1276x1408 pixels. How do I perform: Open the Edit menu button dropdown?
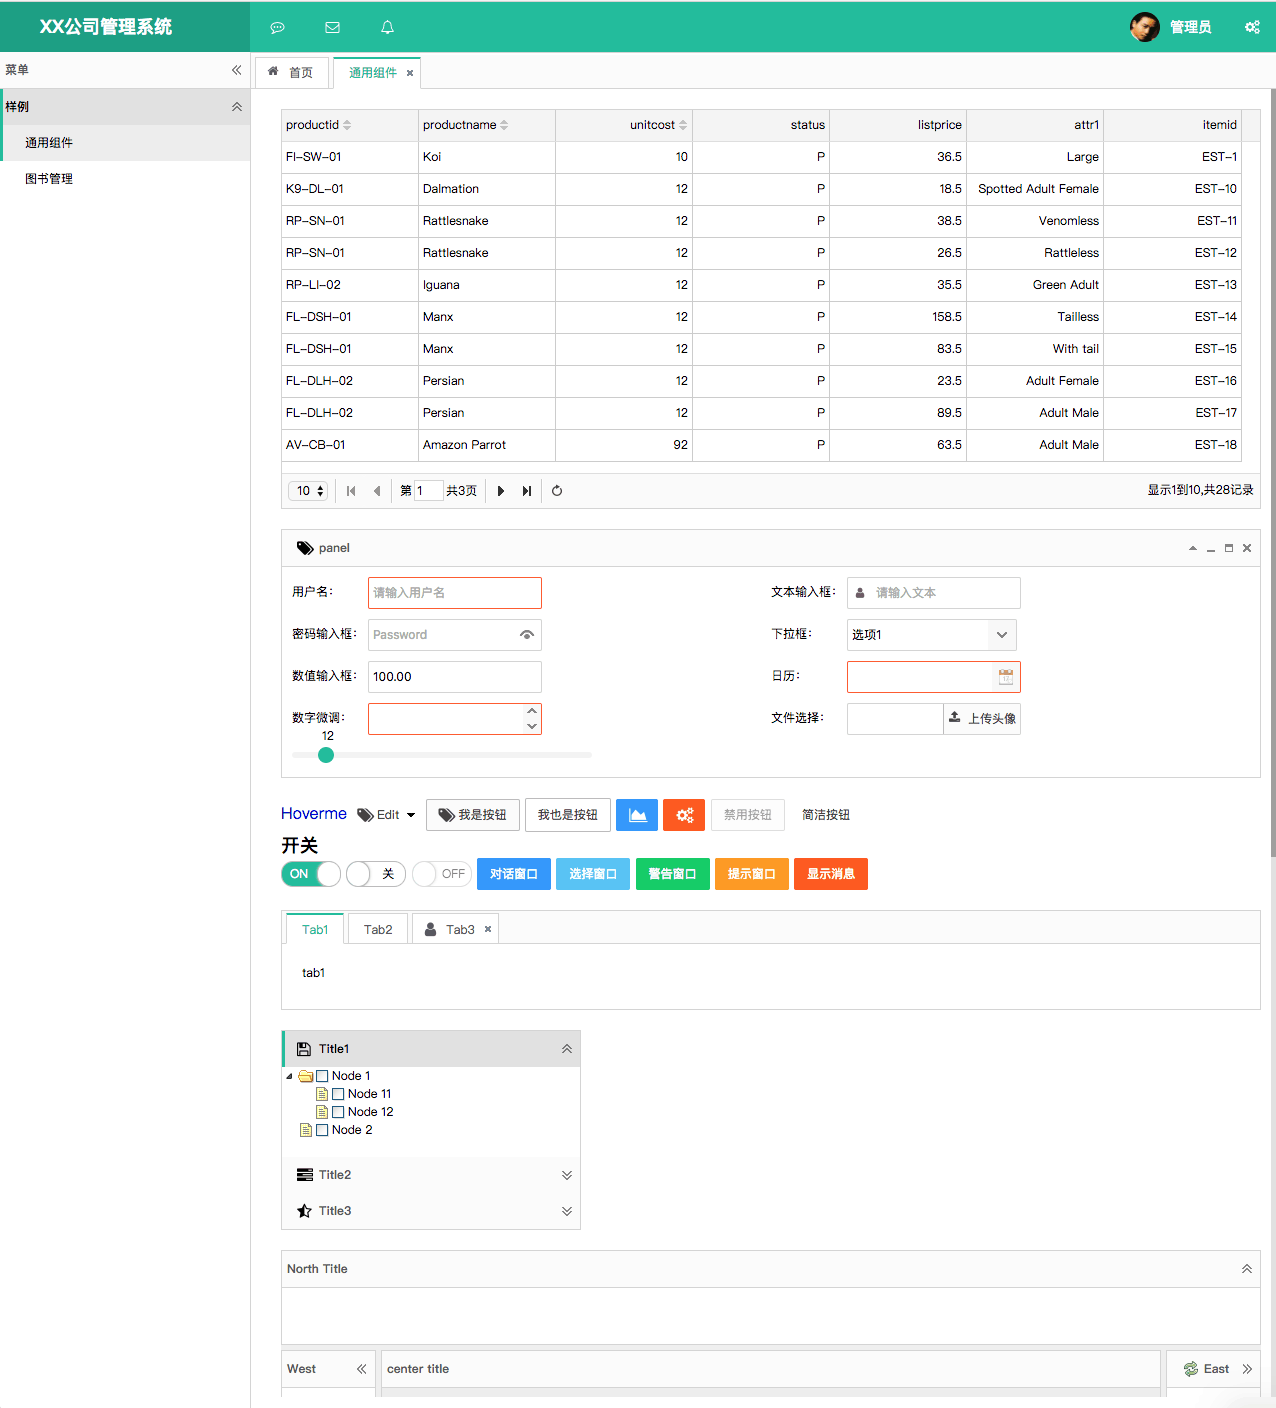click(386, 815)
